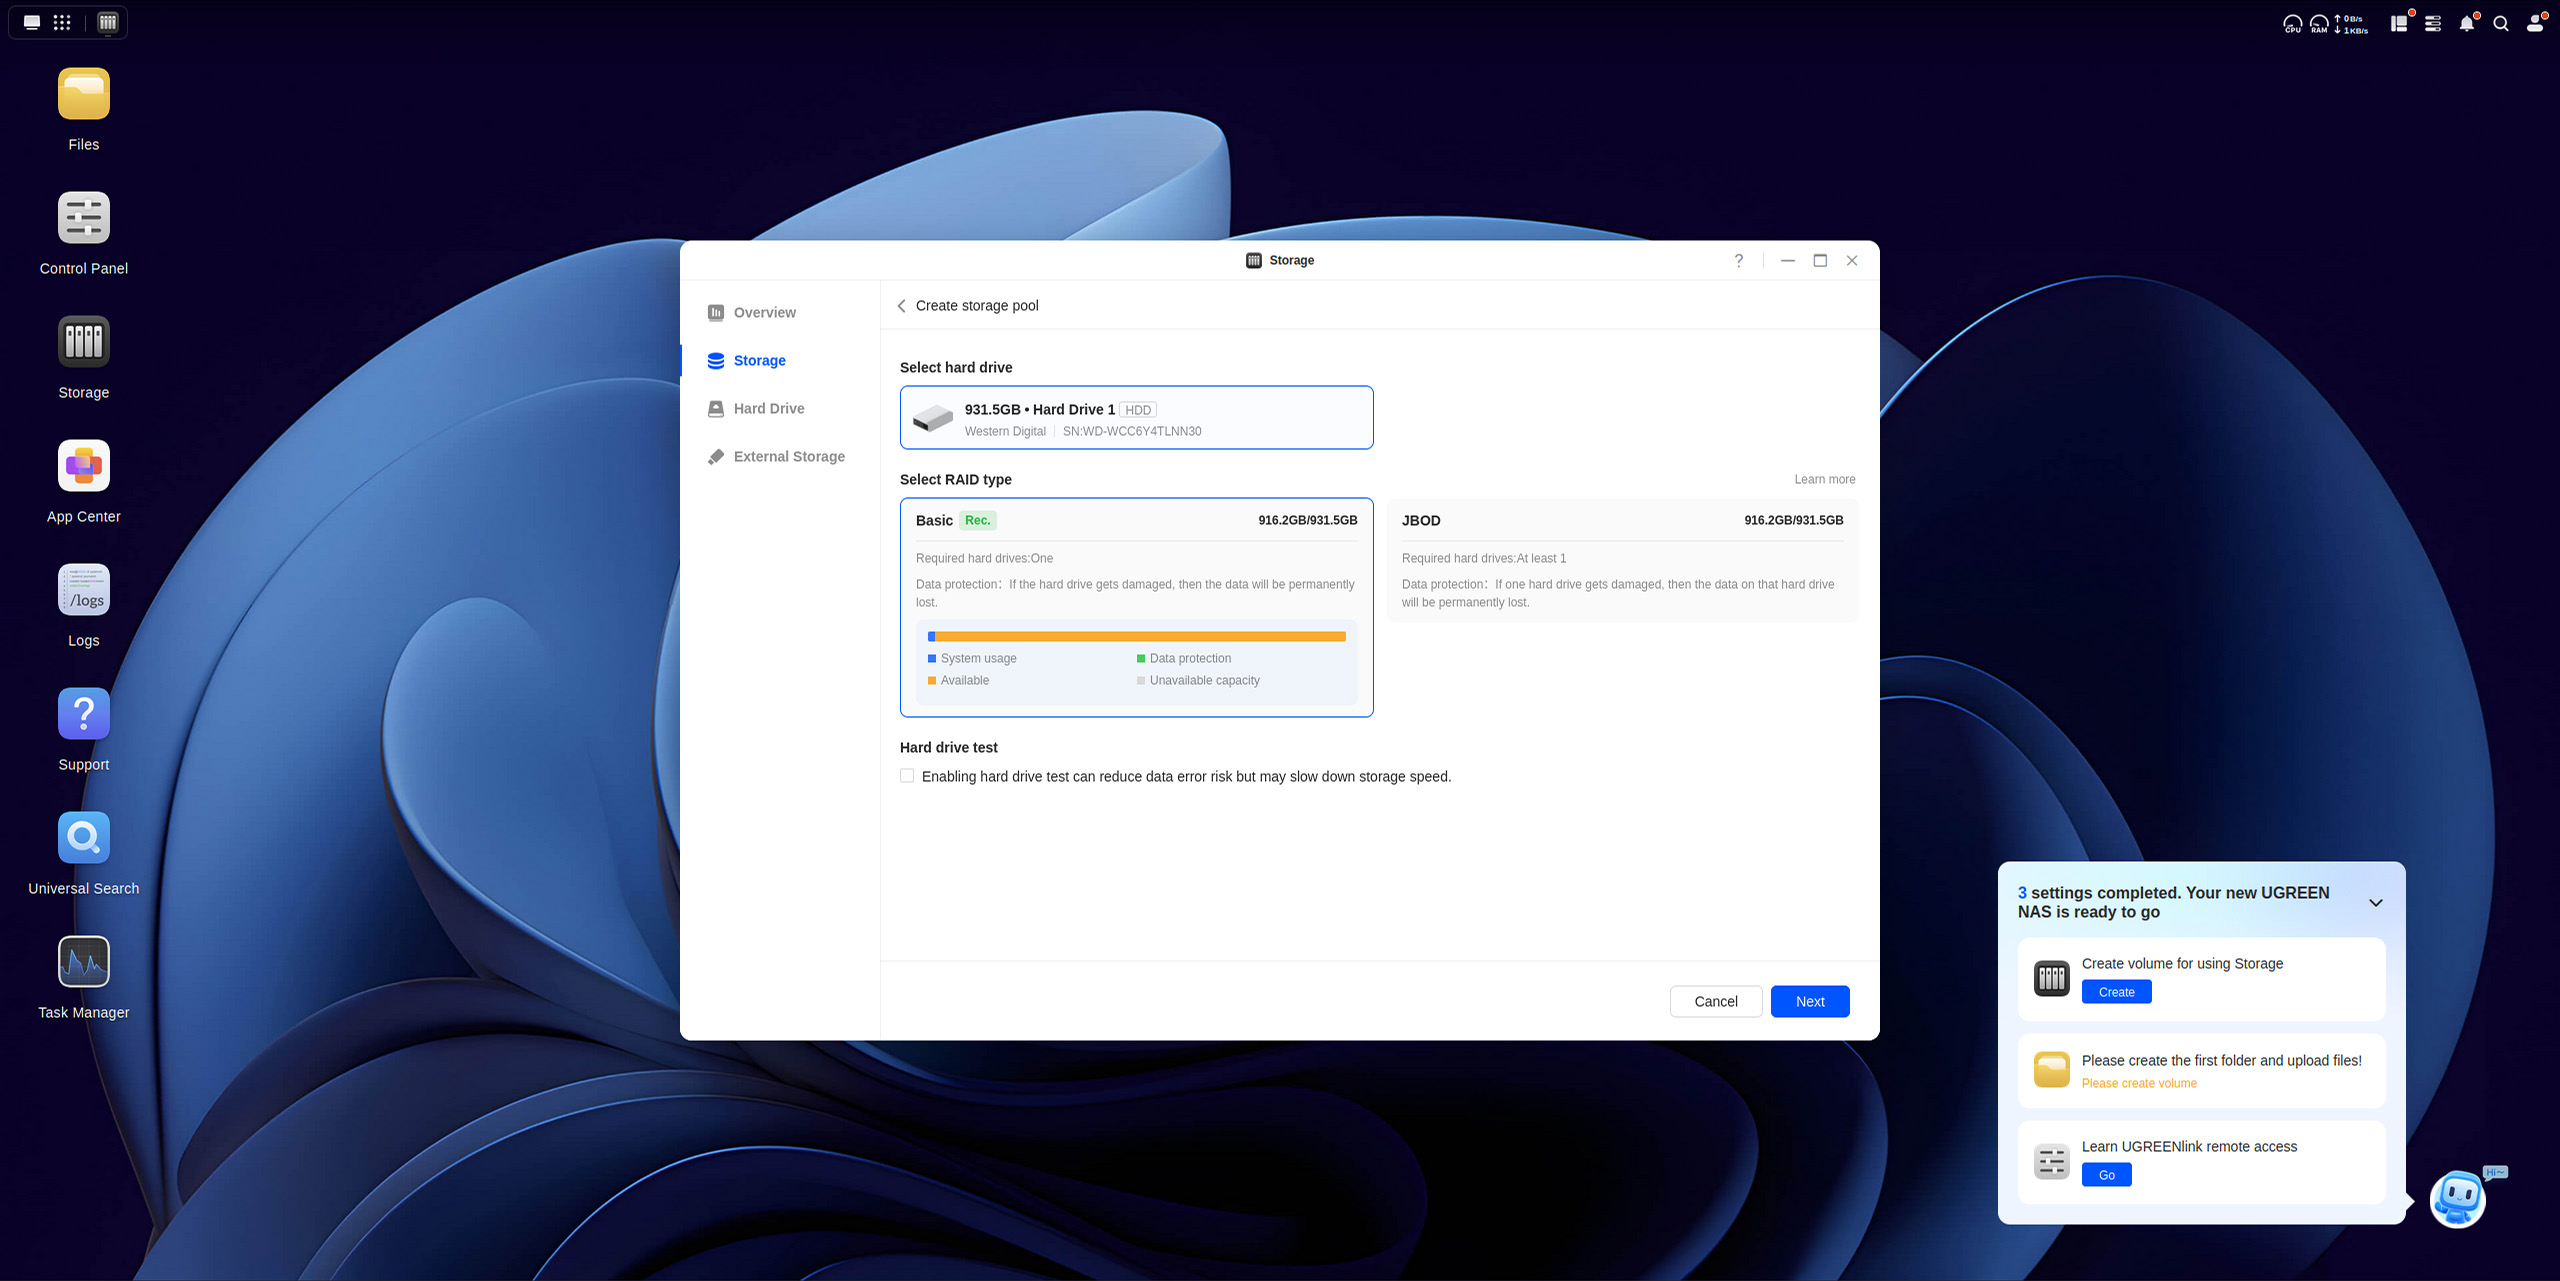This screenshot has width=2560, height=1281.
Task: Open the Storage app from the desktop
Action: (x=83, y=341)
